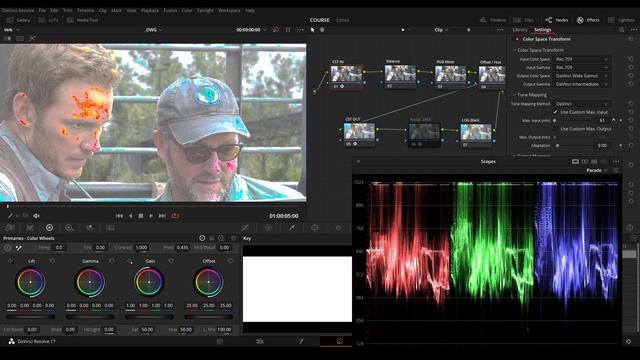Open the Primaries color wheels palette icon
The height and width of the screenshot is (360, 640).
click(49, 228)
